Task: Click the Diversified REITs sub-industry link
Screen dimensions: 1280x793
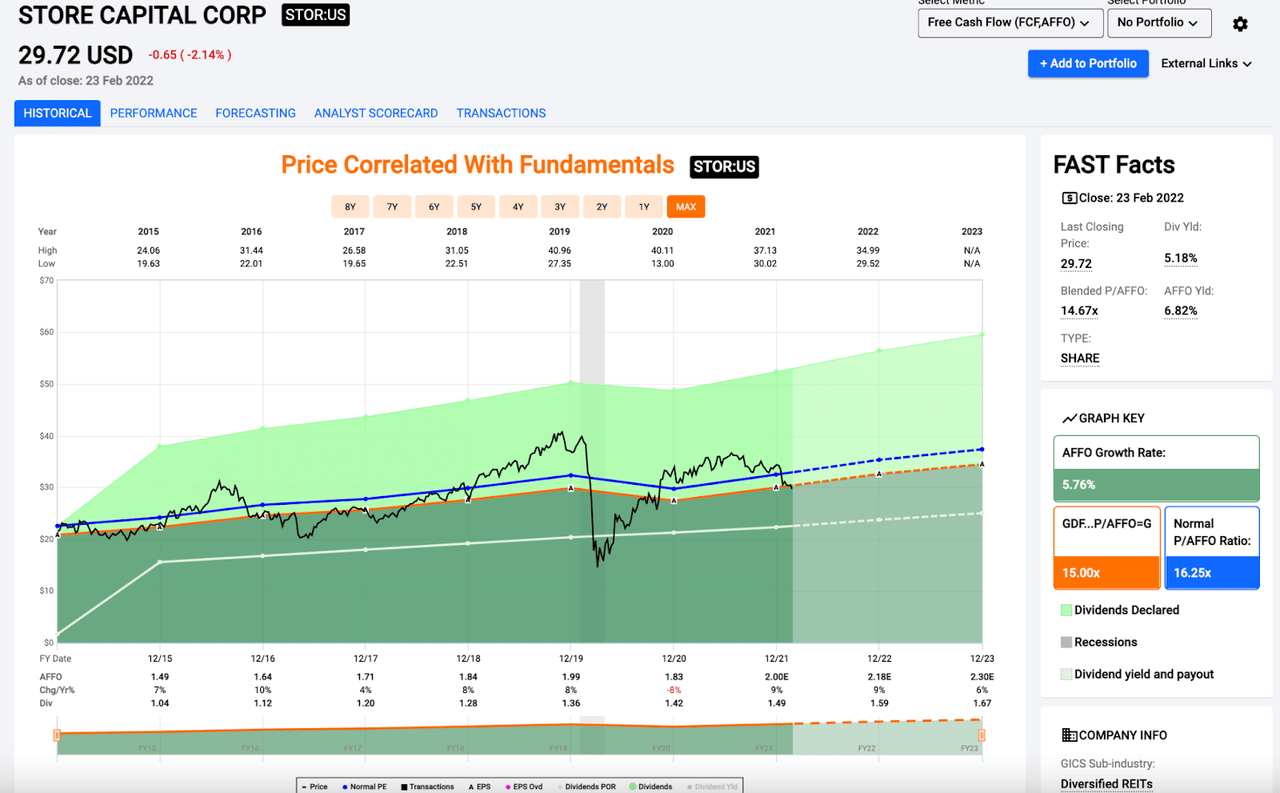Action: pyautogui.click(x=1107, y=784)
